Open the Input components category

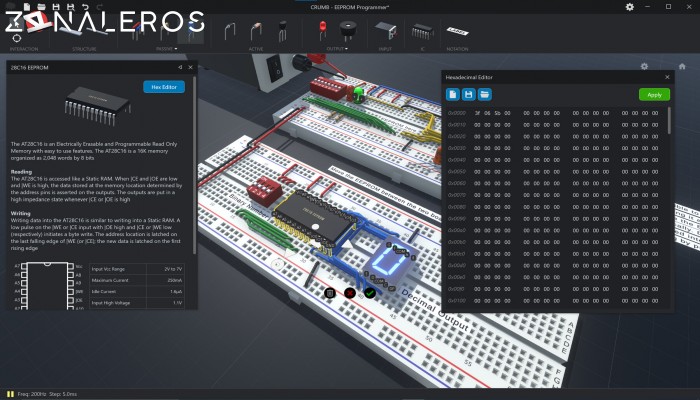coord(385,49)
